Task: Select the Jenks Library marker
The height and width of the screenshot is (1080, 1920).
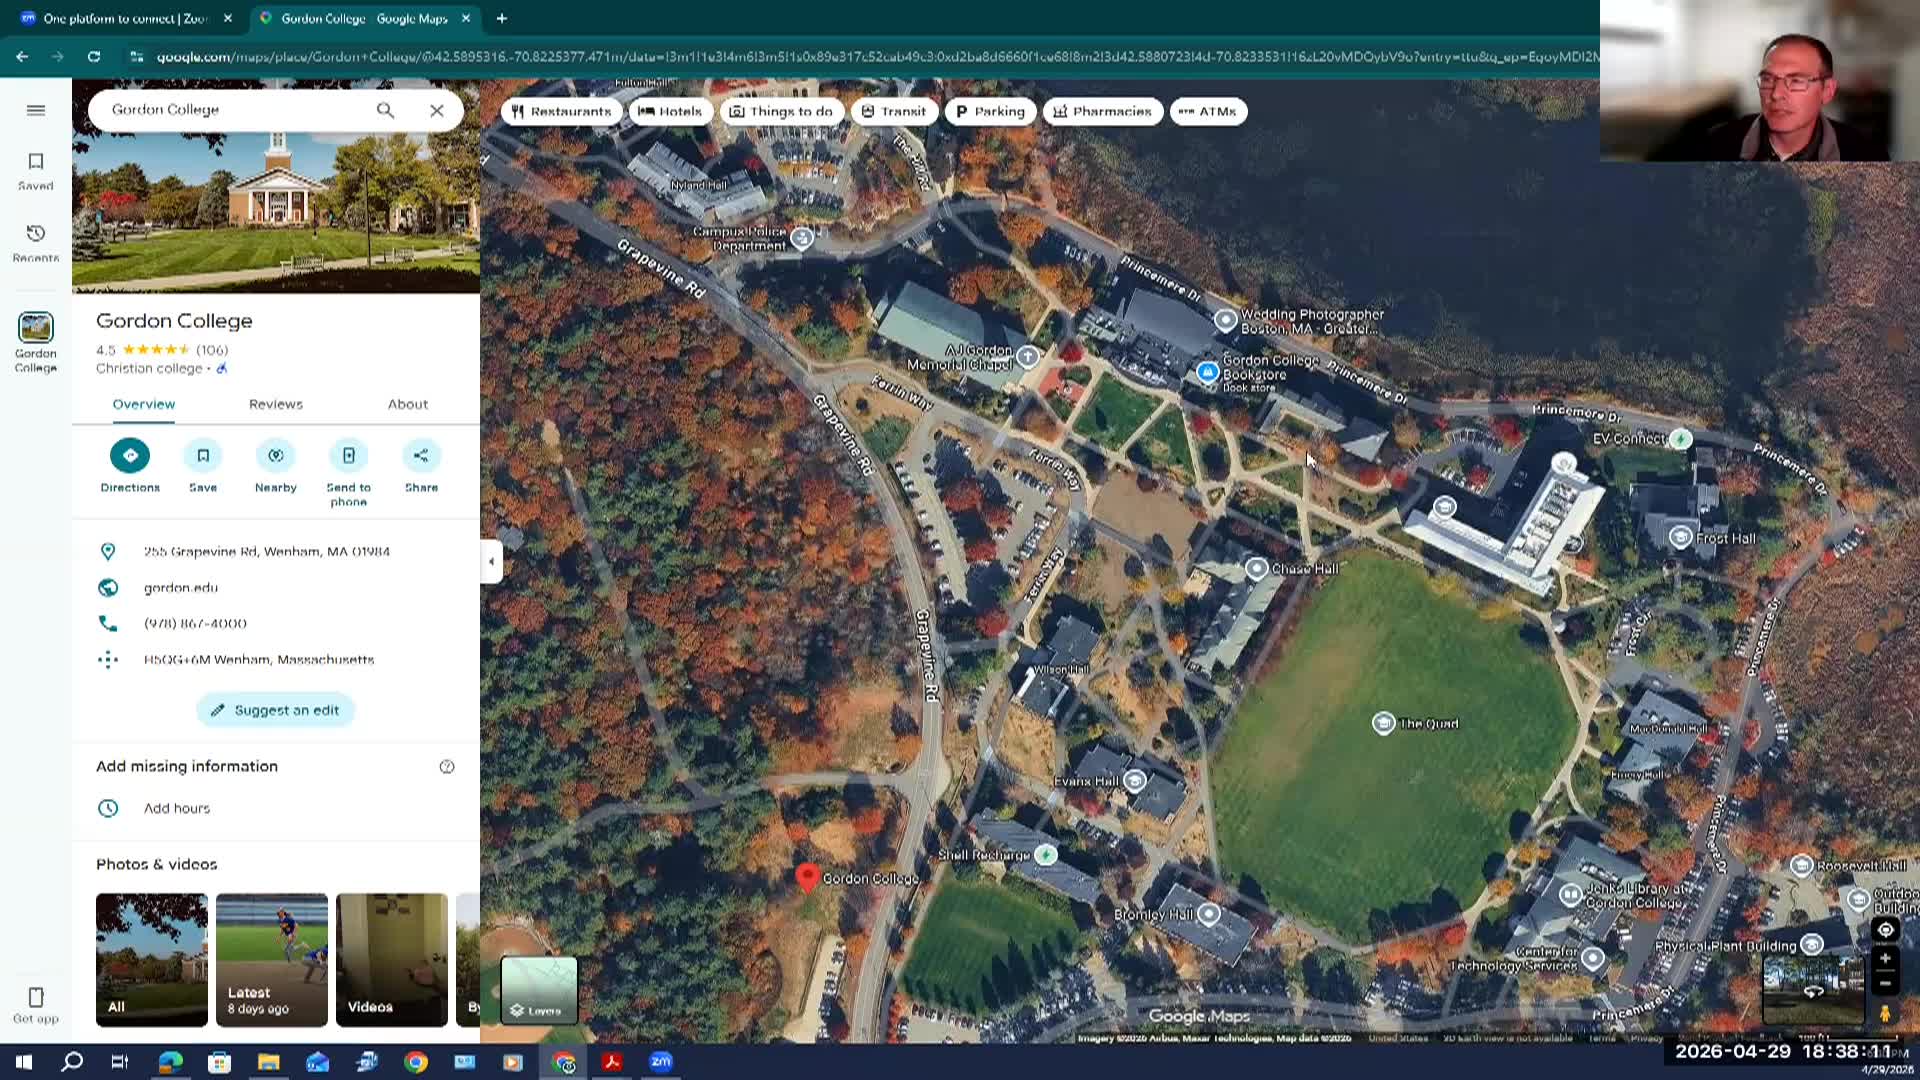Action: [1571, 894]
